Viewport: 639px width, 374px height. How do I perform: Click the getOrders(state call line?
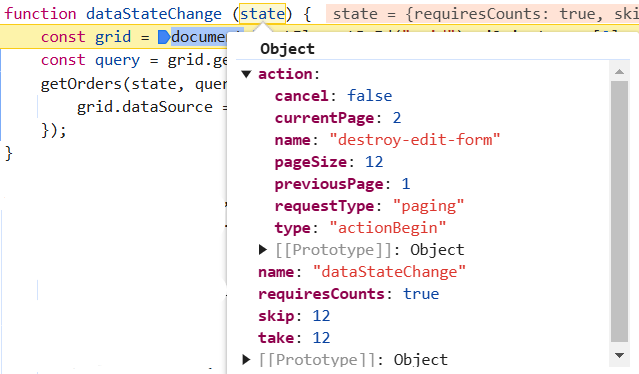[x=134, y=84]
